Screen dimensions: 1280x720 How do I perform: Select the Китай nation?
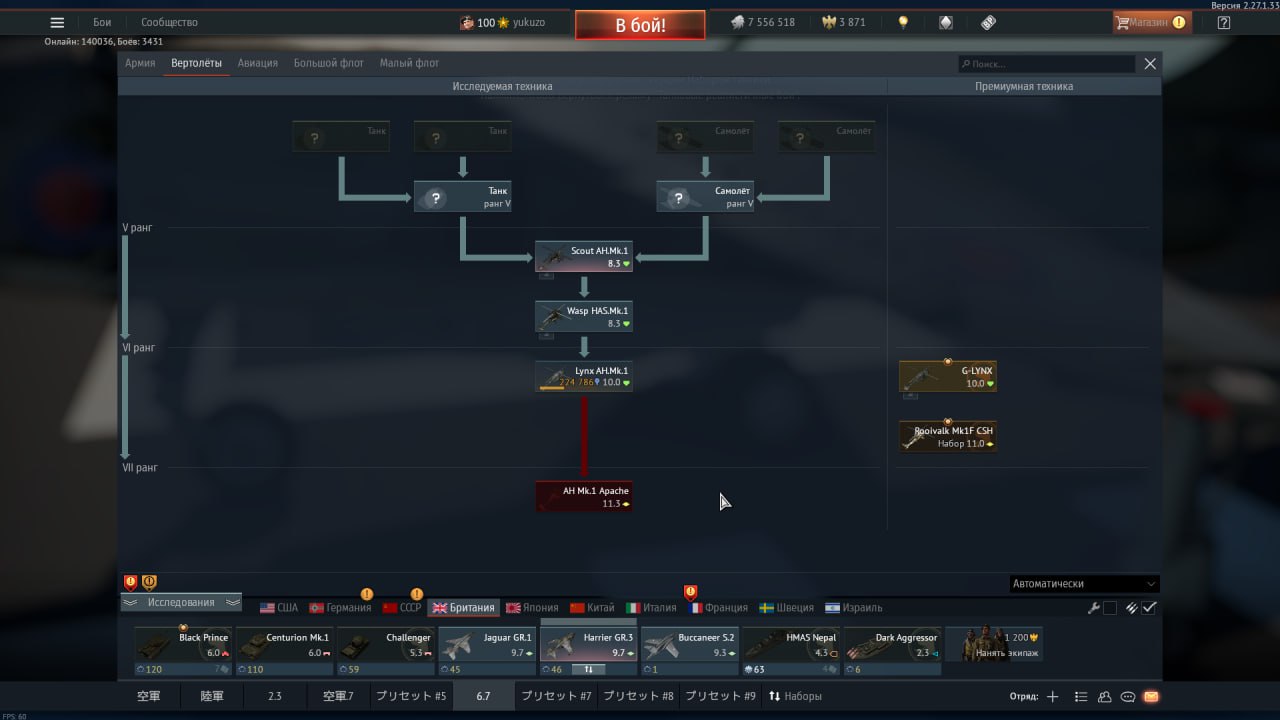click(x=592, y=607)
